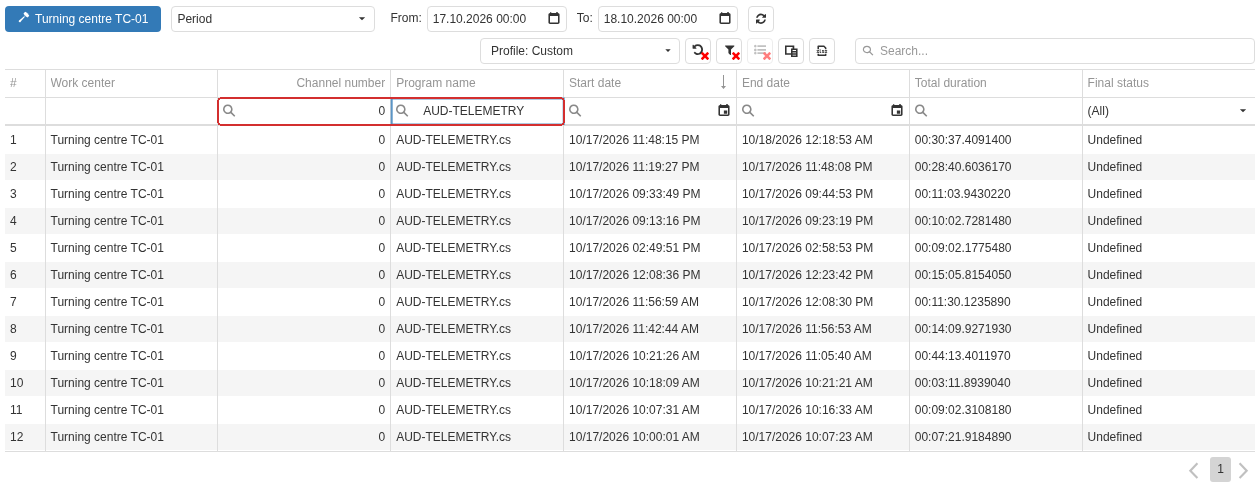
Task: Click Start date filter search icon
Action: [x=575, y=111]
